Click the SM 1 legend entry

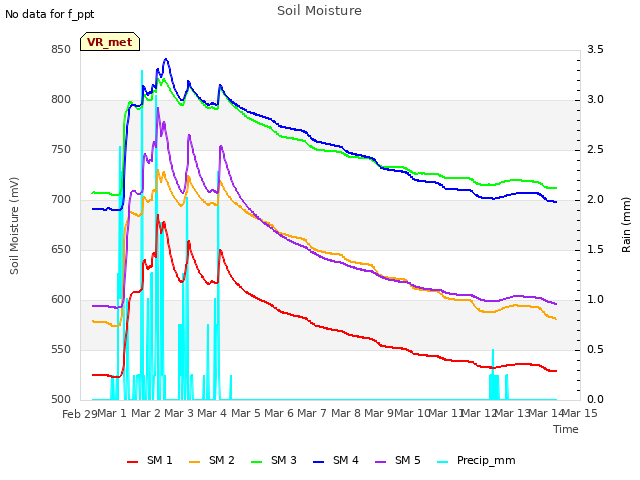point(150,460)
